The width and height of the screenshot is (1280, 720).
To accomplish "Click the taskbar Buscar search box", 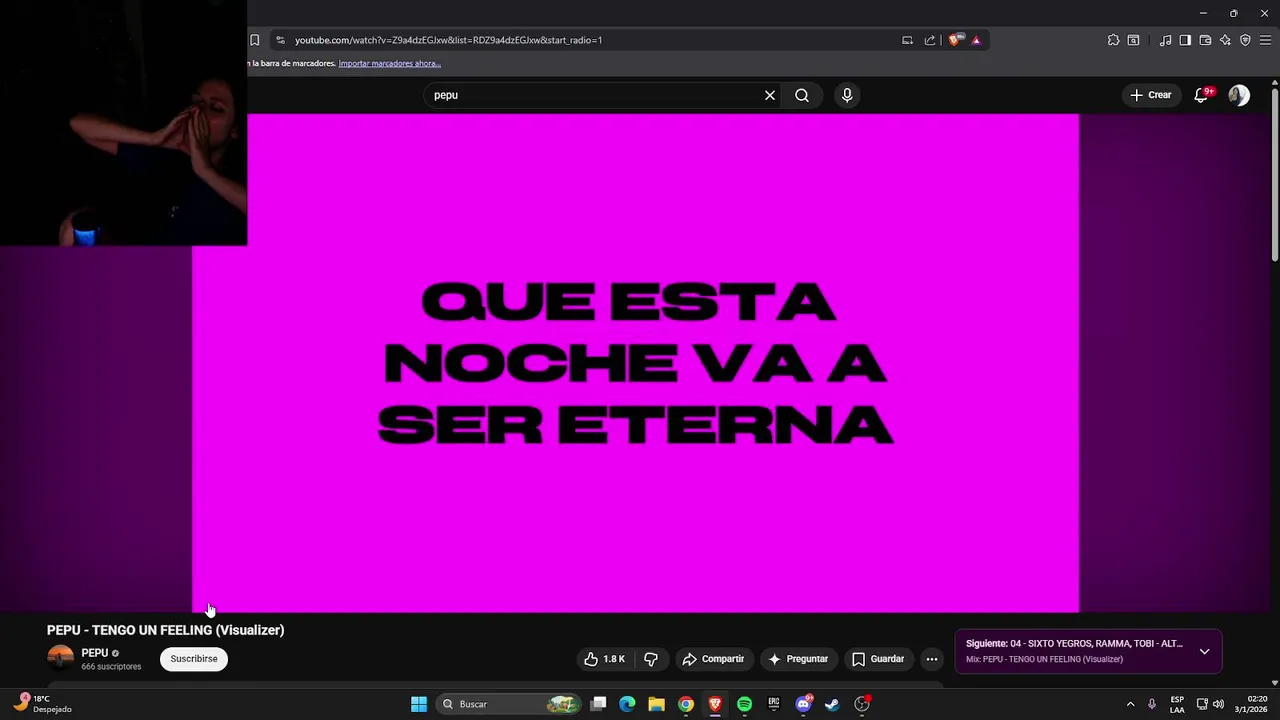I will [x=508, y=704].
